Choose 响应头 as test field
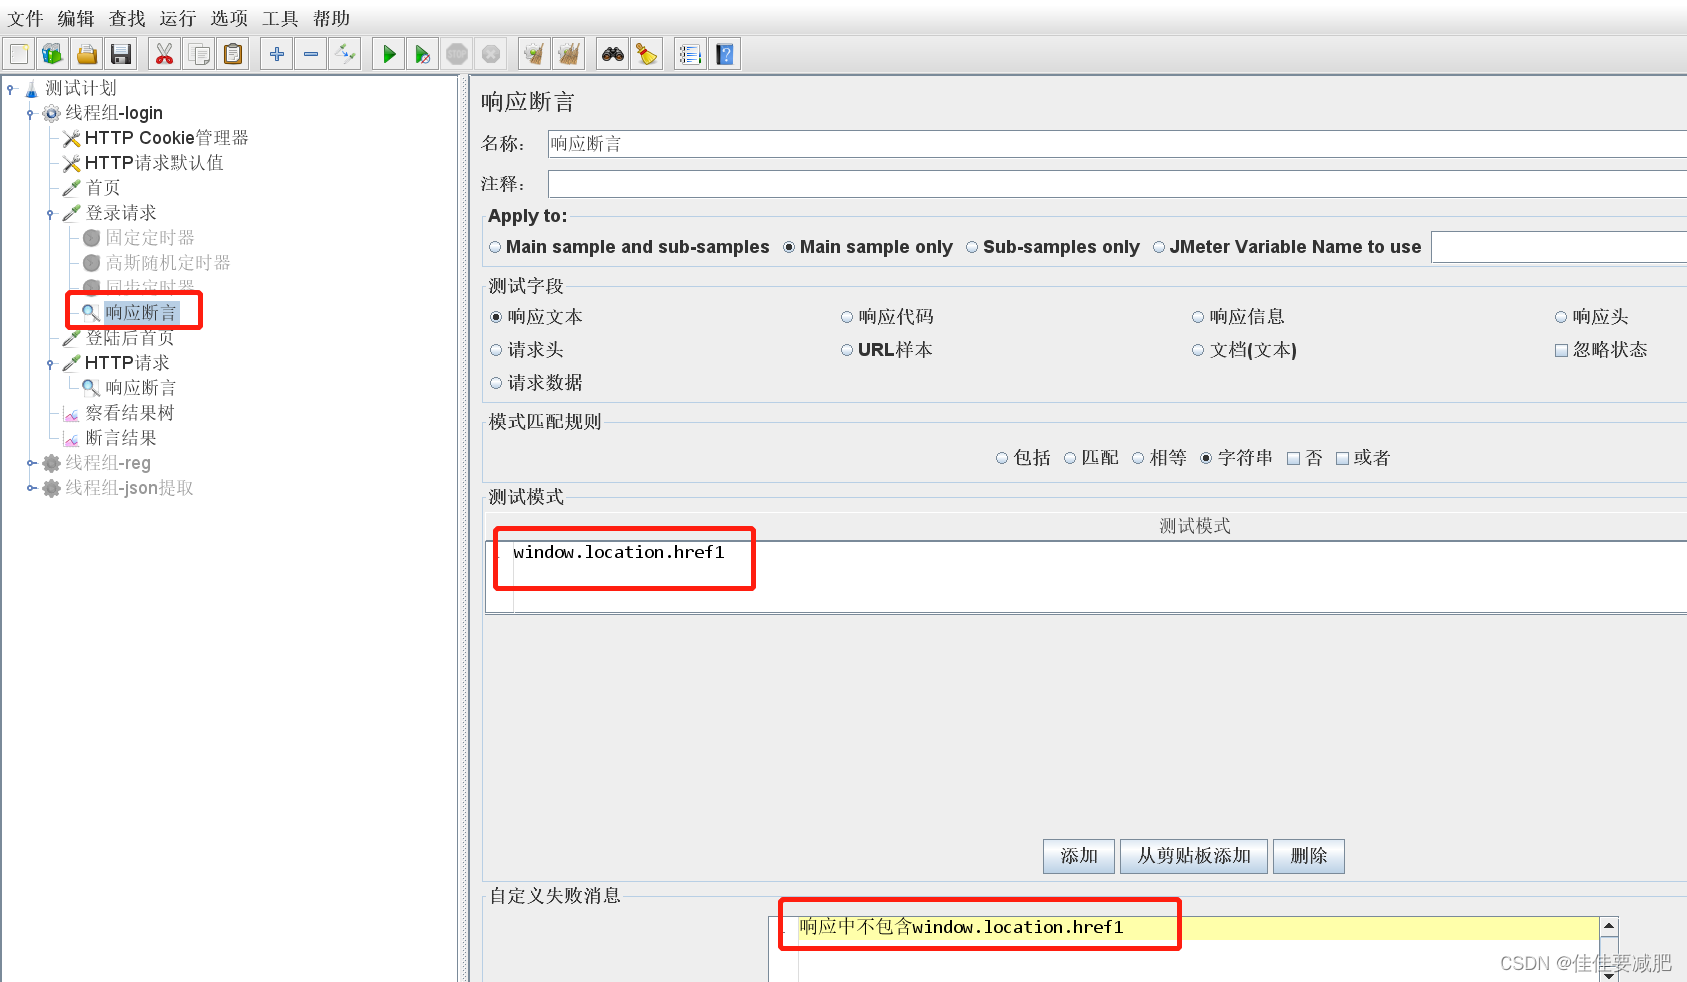 [x=1592, y=317]
